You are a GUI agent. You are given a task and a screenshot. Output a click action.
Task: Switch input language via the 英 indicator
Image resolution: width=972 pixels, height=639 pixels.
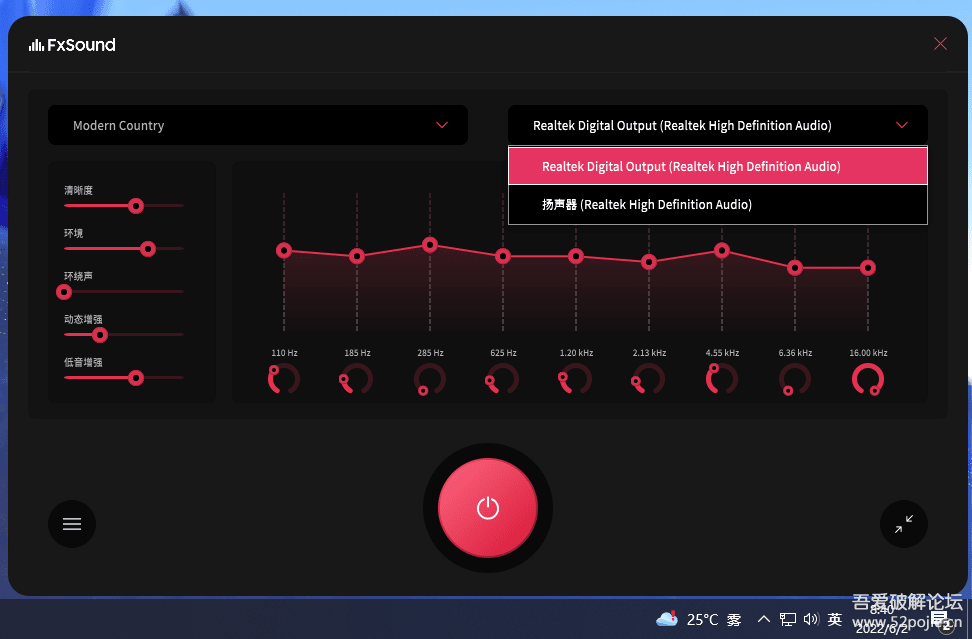pos(835,619)
